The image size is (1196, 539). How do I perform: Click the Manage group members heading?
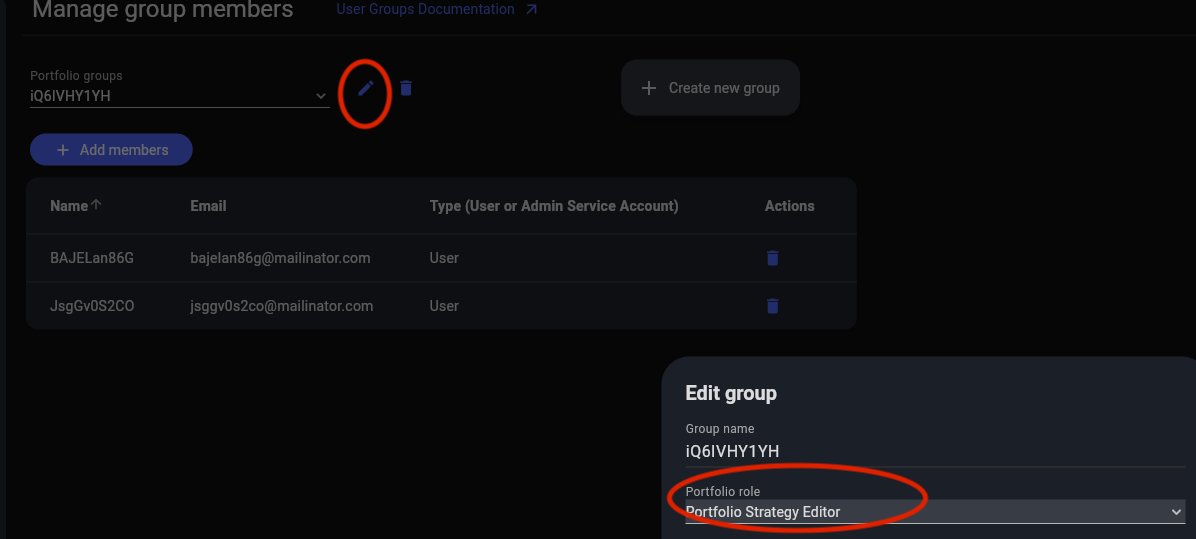coord(162,10)
